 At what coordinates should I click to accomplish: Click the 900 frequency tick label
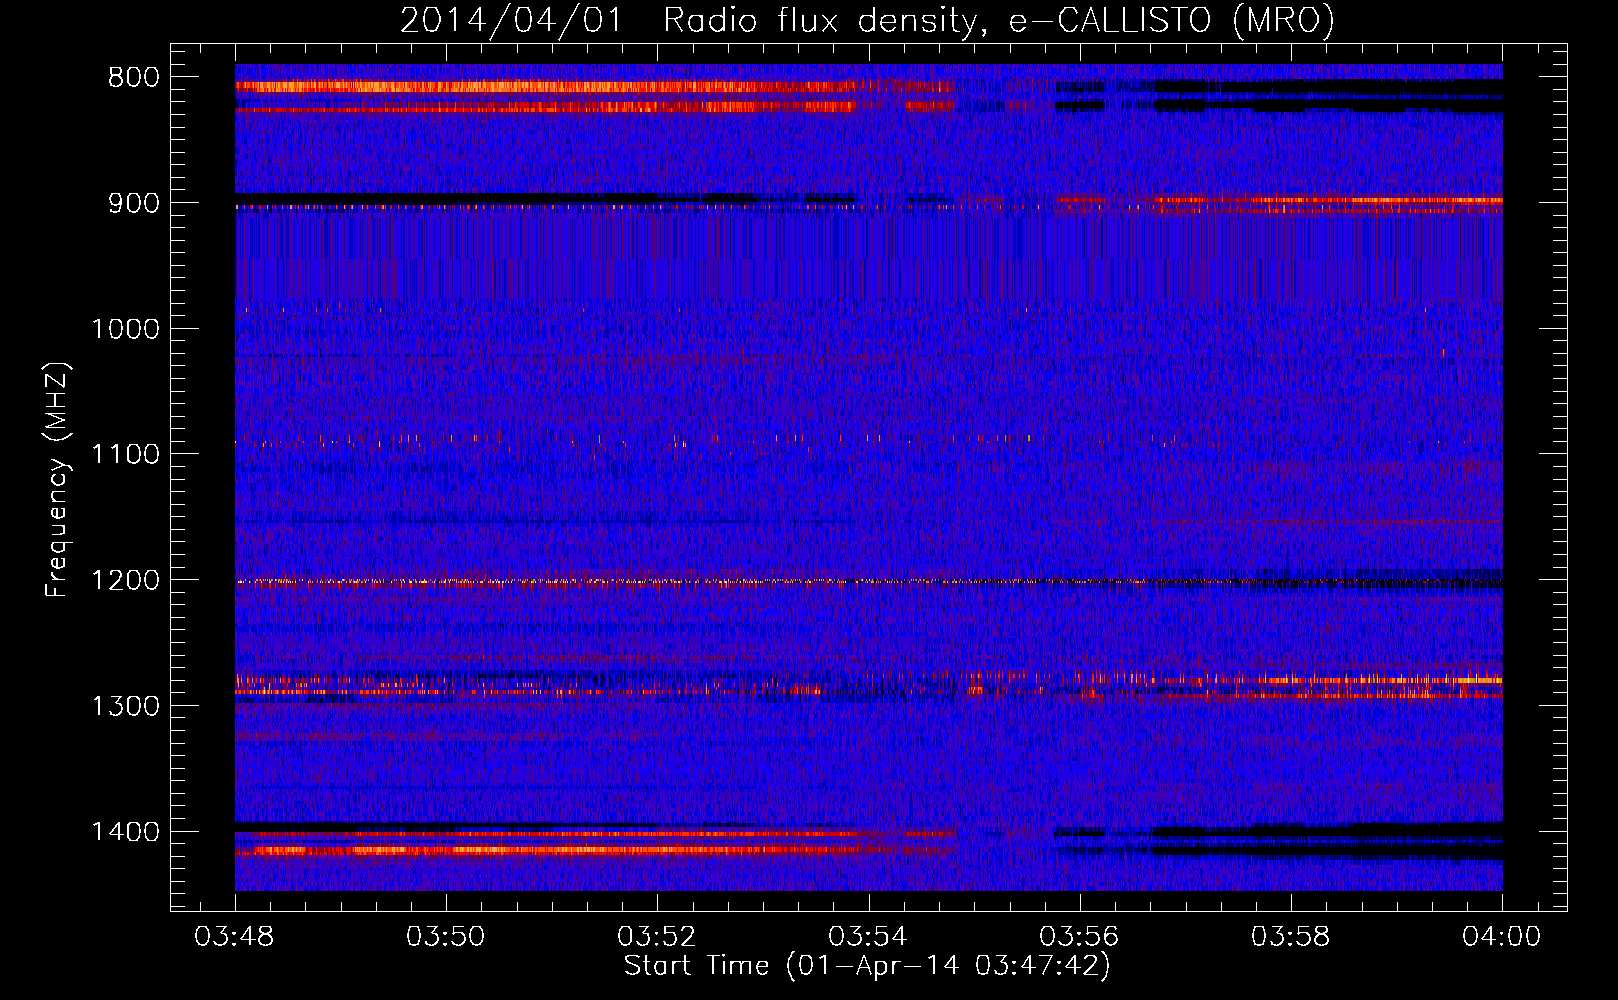(x=134, y=204)
